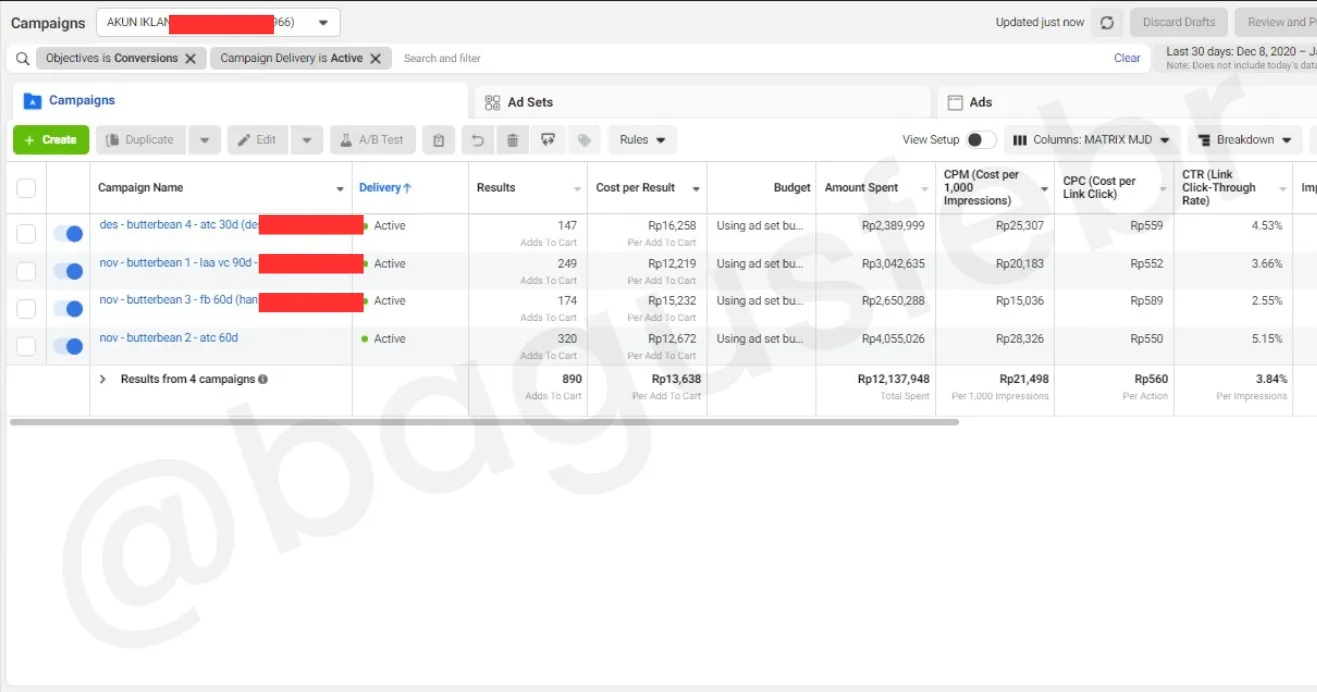The height and width of the screenshot is (692, 1317).
Task: Remove the Campaign Delivery is Active filter
Action: 375,59
